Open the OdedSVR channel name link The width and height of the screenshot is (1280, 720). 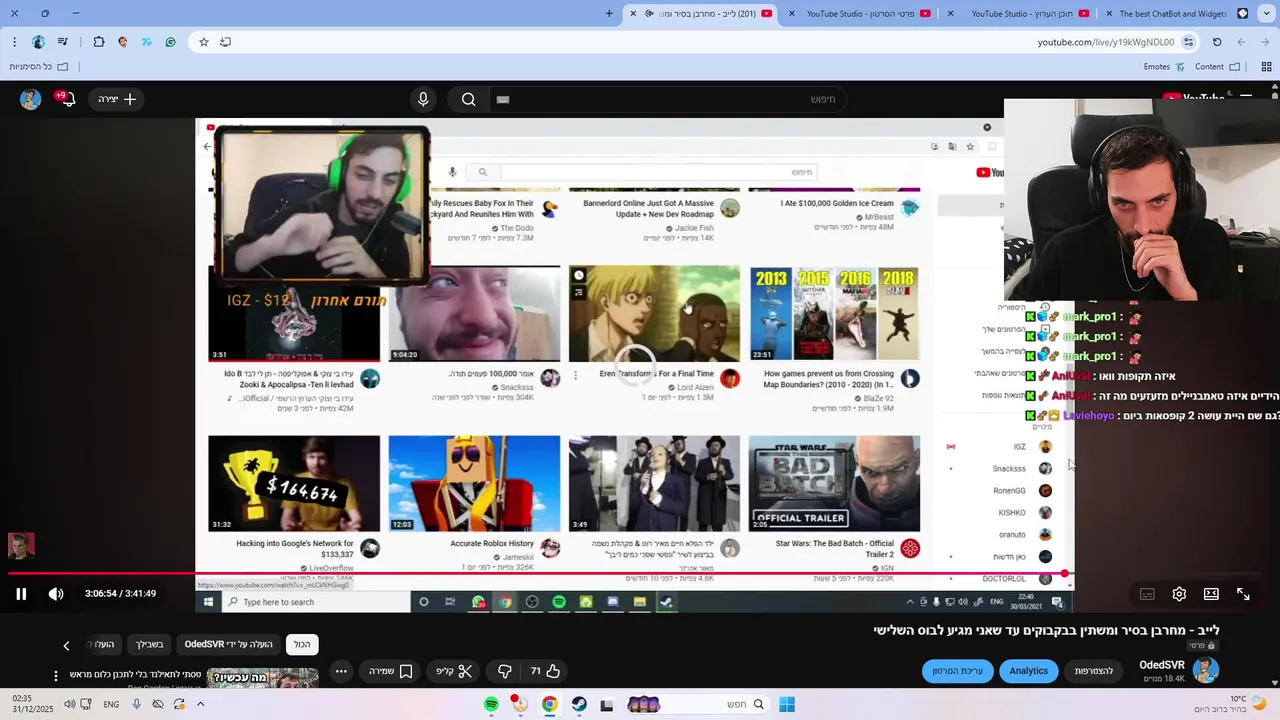(1161, 665)
